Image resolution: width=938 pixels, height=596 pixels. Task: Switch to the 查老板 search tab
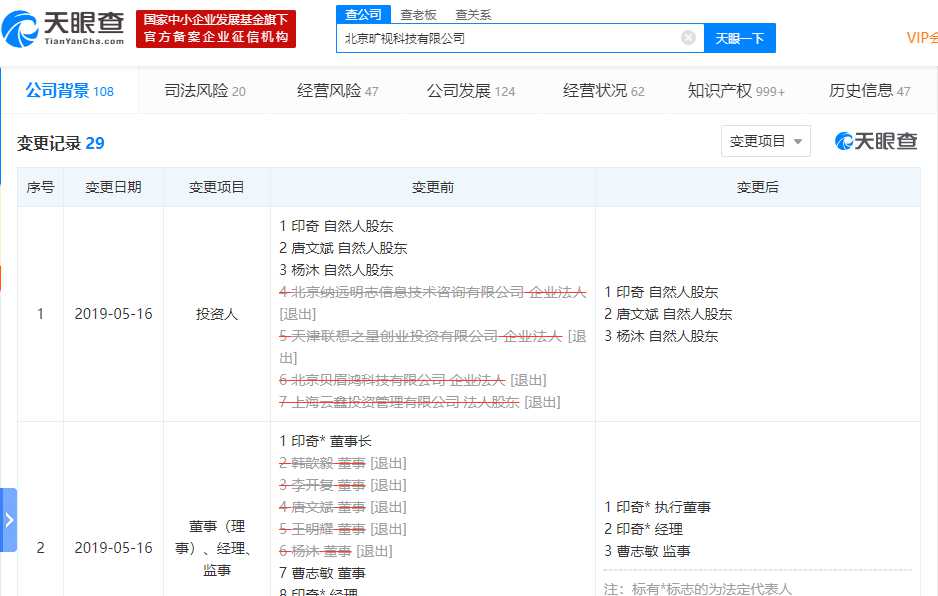(419, 15)
